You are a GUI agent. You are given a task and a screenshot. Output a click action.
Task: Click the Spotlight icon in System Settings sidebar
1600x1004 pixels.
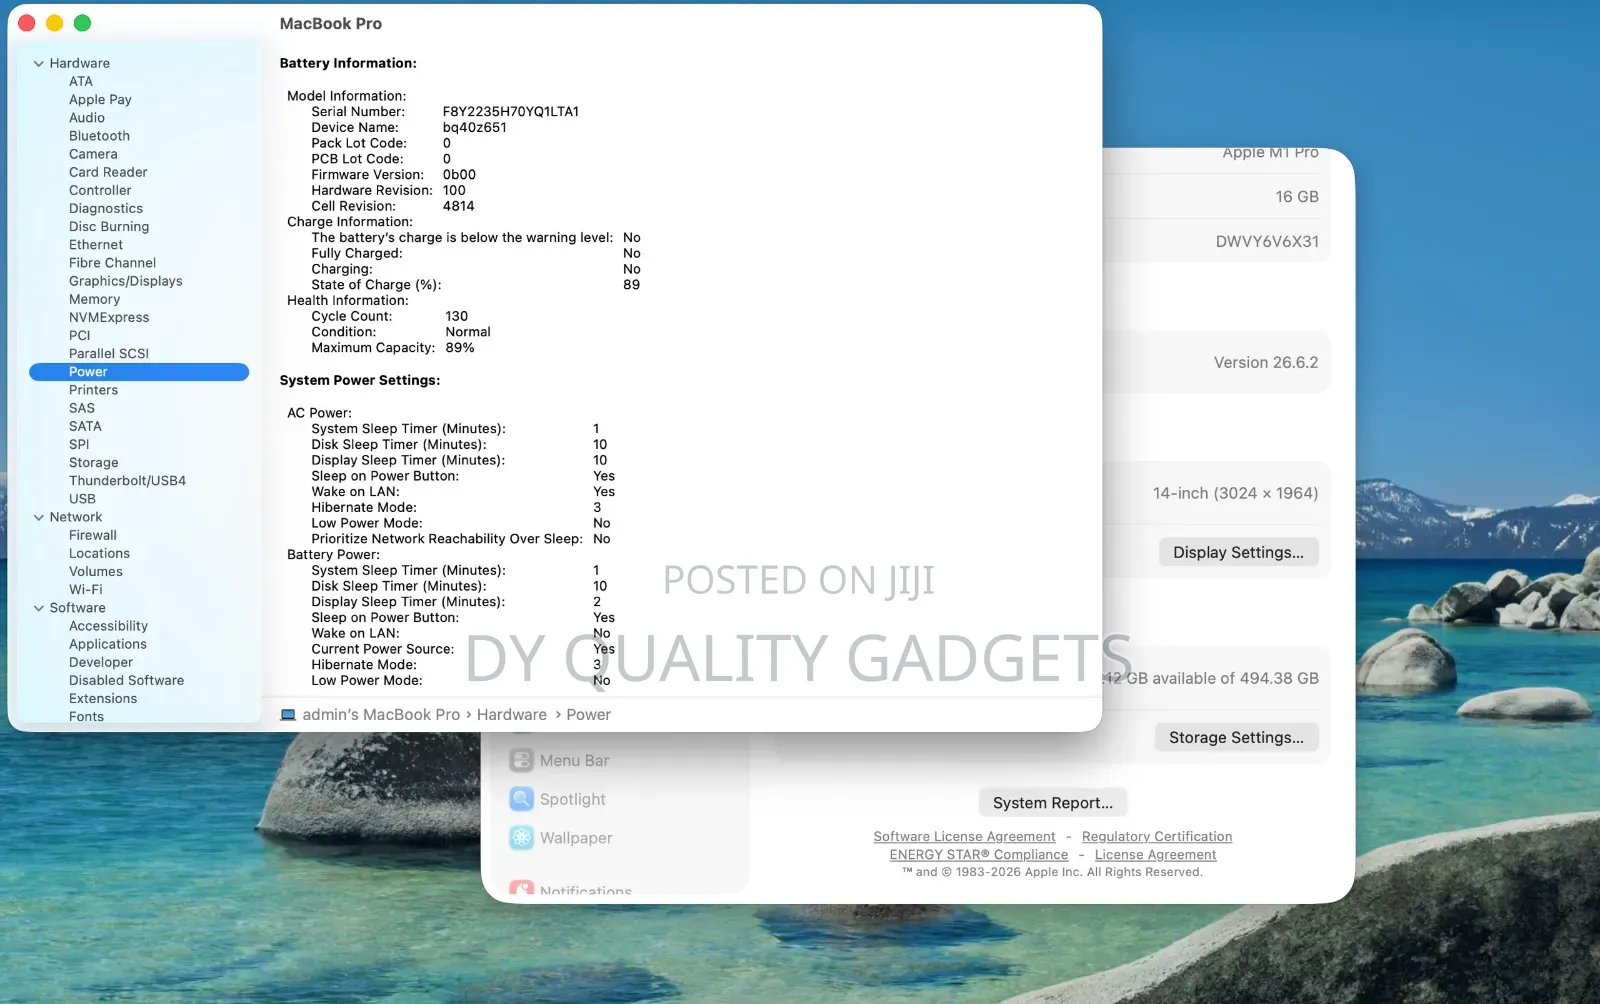coord(521,799)
